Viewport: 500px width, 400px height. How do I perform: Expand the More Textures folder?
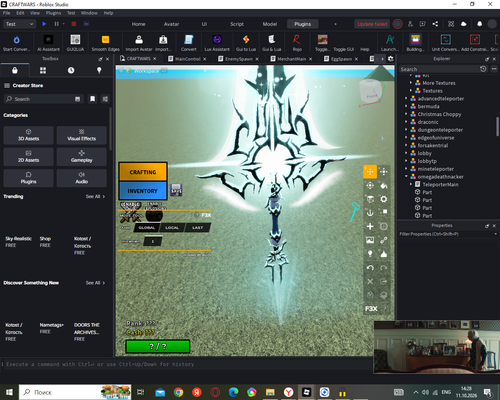(x=411, y=83)
